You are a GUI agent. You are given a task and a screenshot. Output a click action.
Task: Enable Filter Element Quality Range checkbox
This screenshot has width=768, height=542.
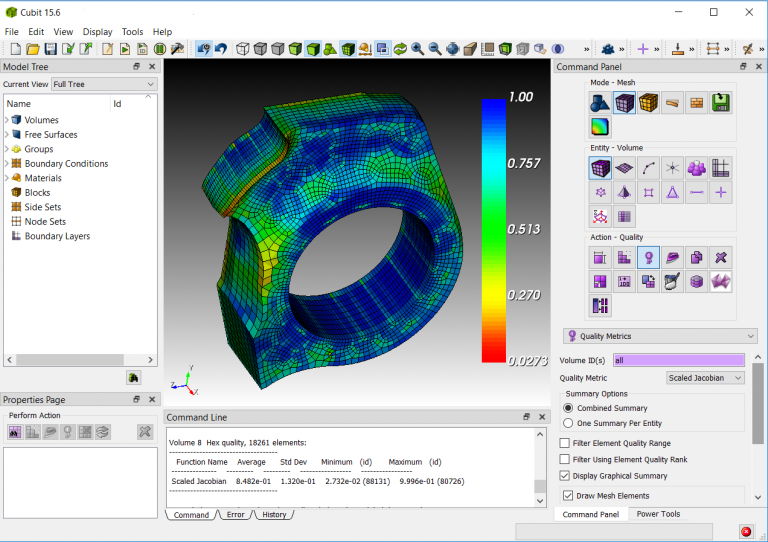pyautogui.click(x=565, y=443)
